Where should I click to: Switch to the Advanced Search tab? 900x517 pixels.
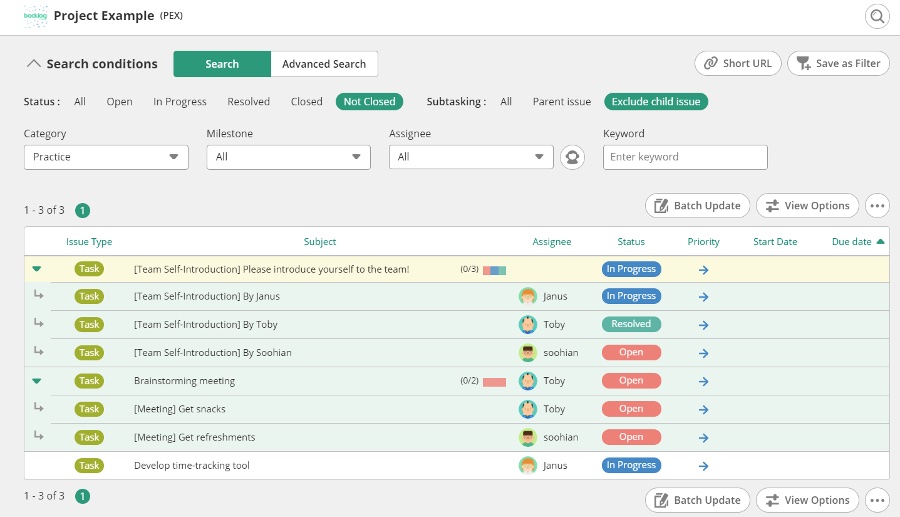[x=324, y=64]
